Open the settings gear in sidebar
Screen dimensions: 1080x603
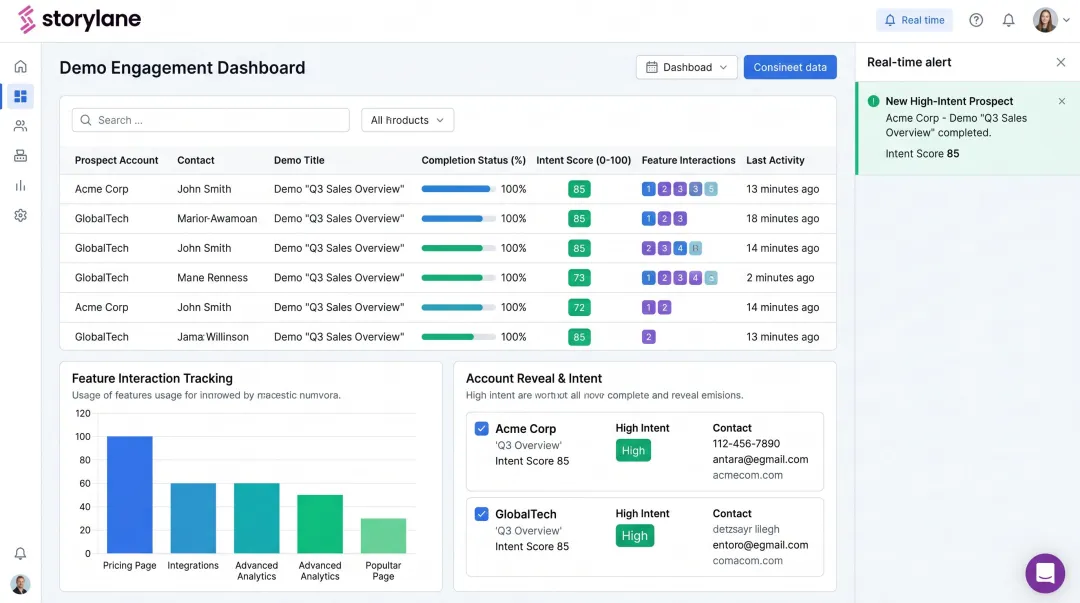(x=21, y=215)
